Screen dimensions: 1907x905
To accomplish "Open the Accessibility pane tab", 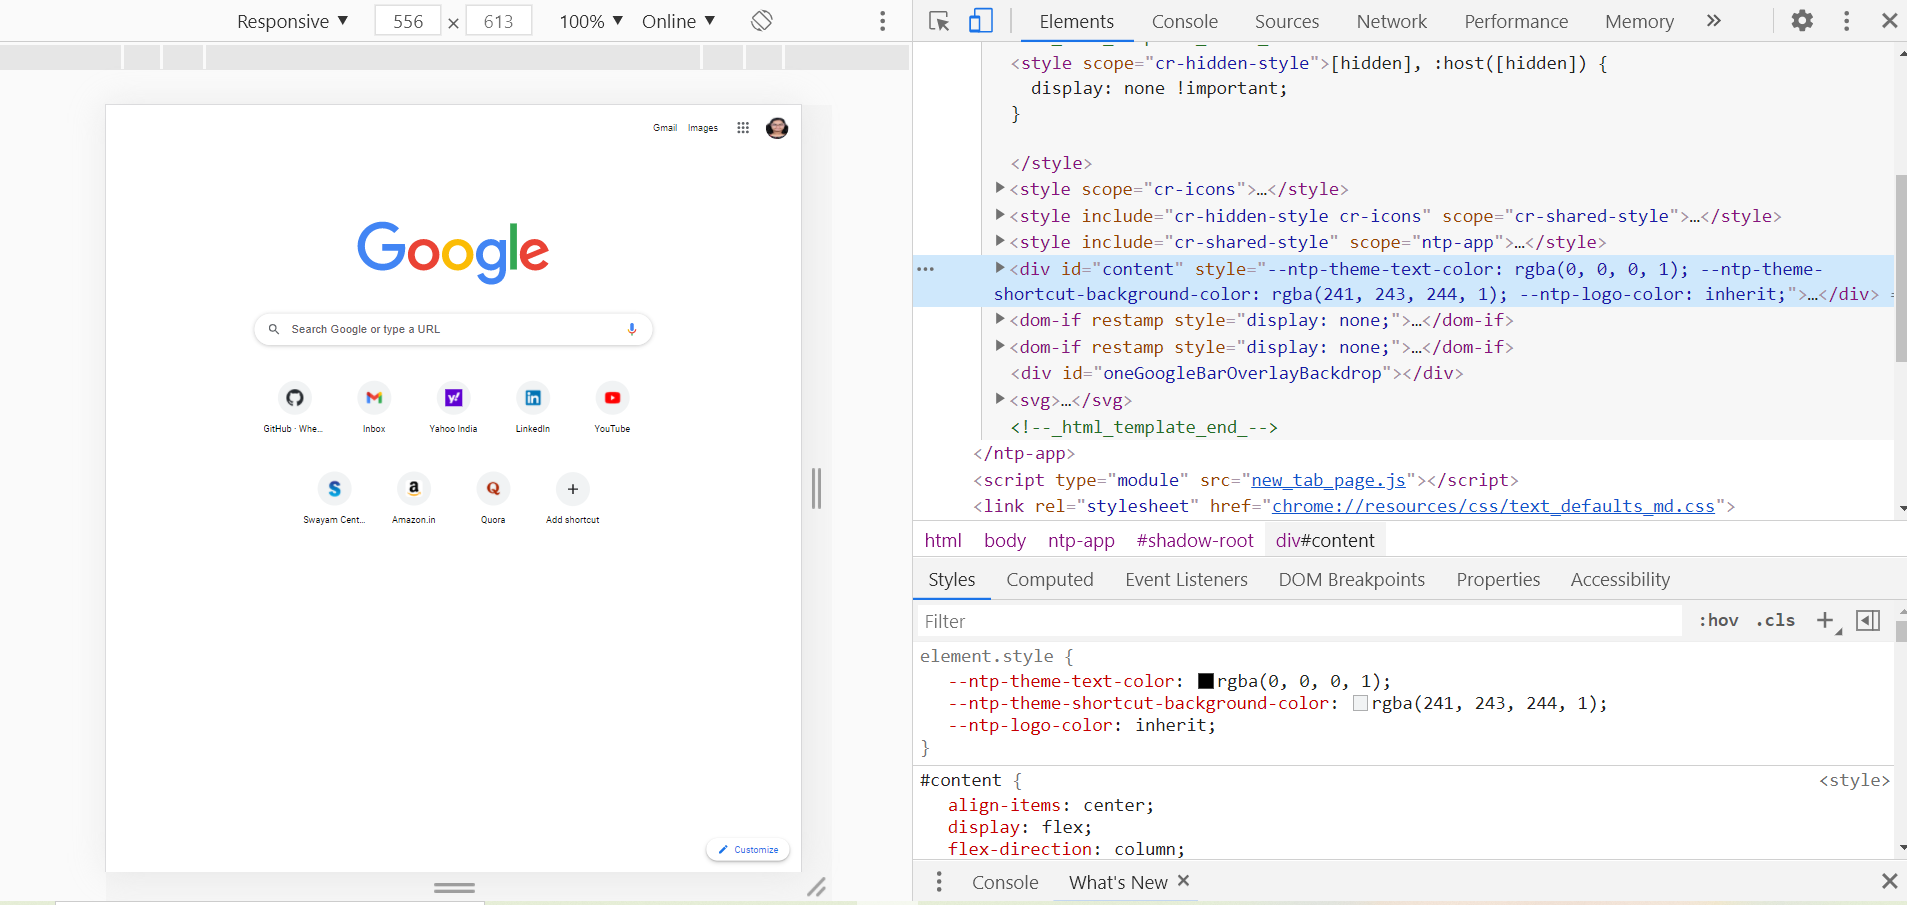I will pos(1620,580).
